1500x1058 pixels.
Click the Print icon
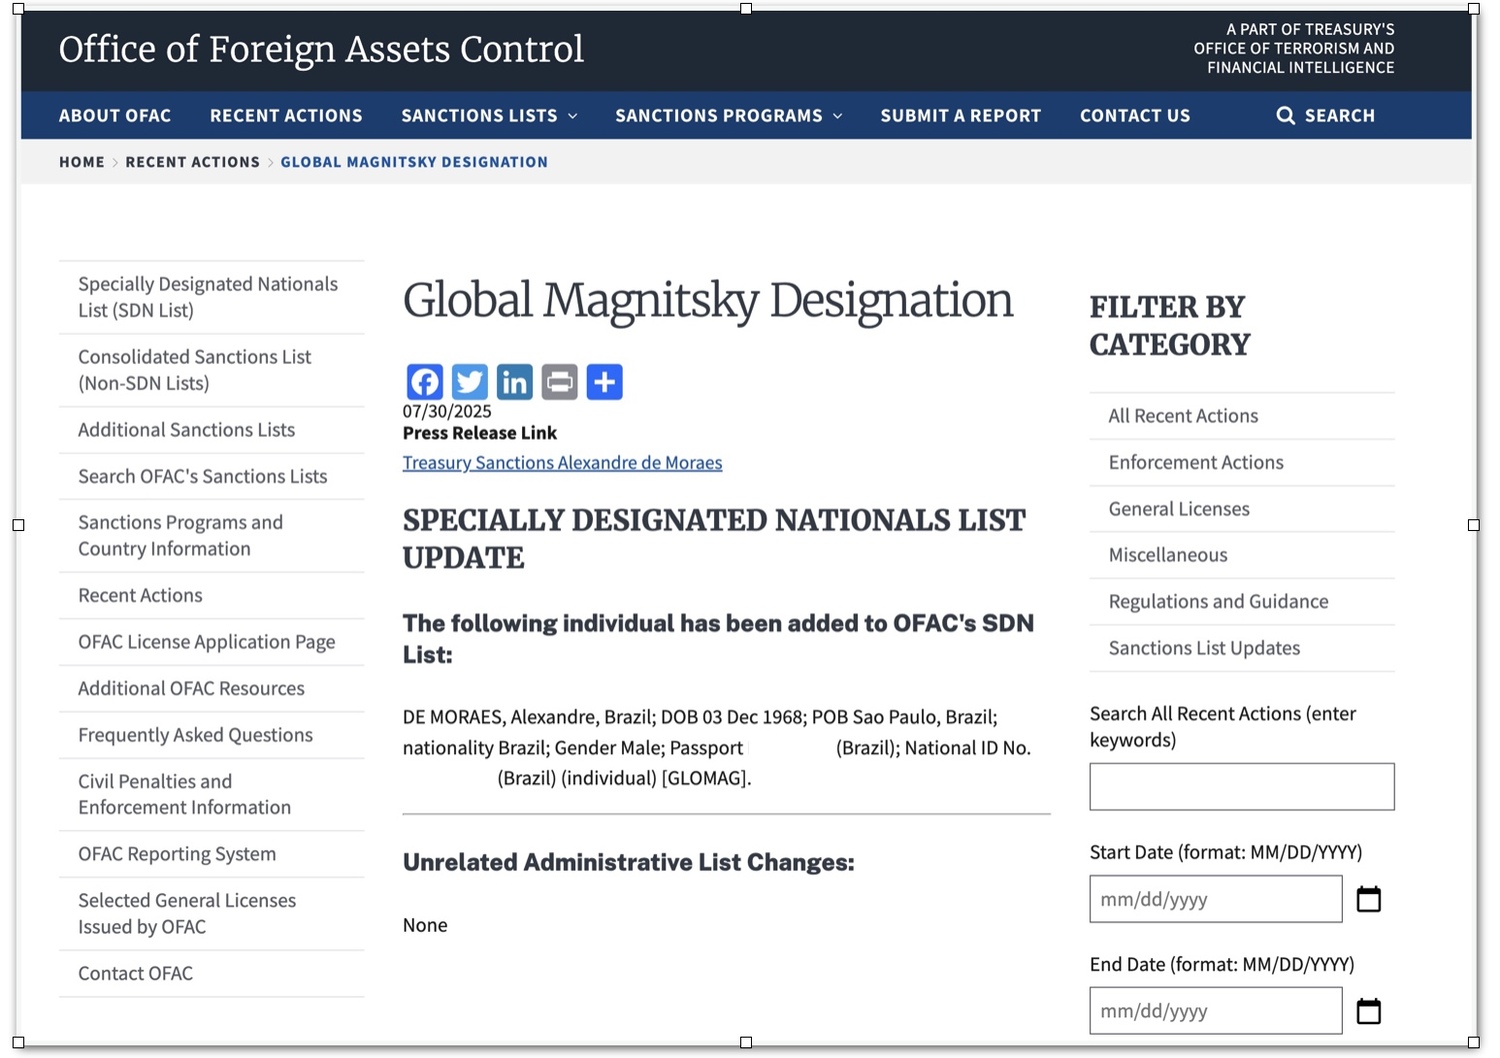pyautogui.click(x=559, y=382)
